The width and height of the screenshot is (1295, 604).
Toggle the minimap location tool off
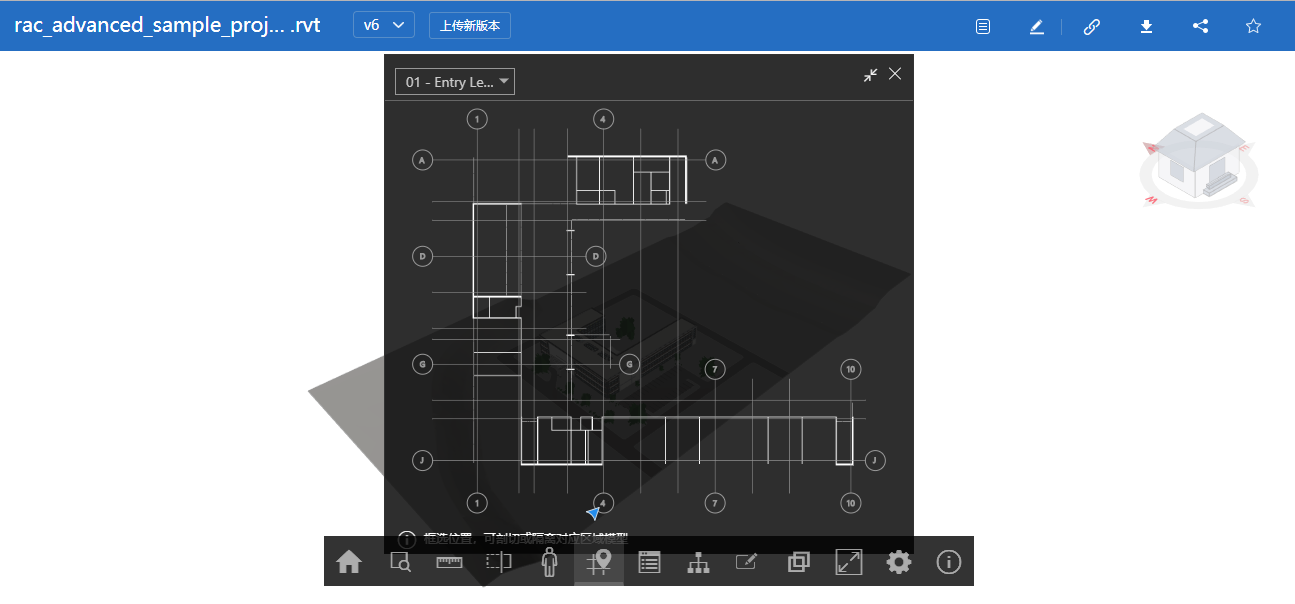599,562
